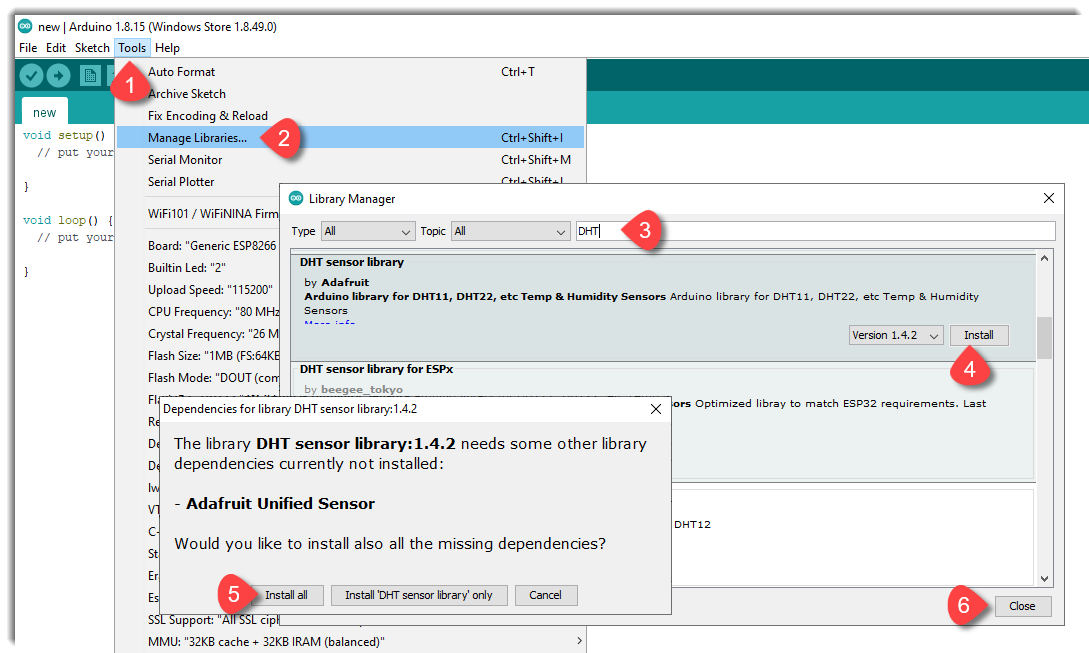Open the SSL Support menu entry

click(x=213, y=620)
